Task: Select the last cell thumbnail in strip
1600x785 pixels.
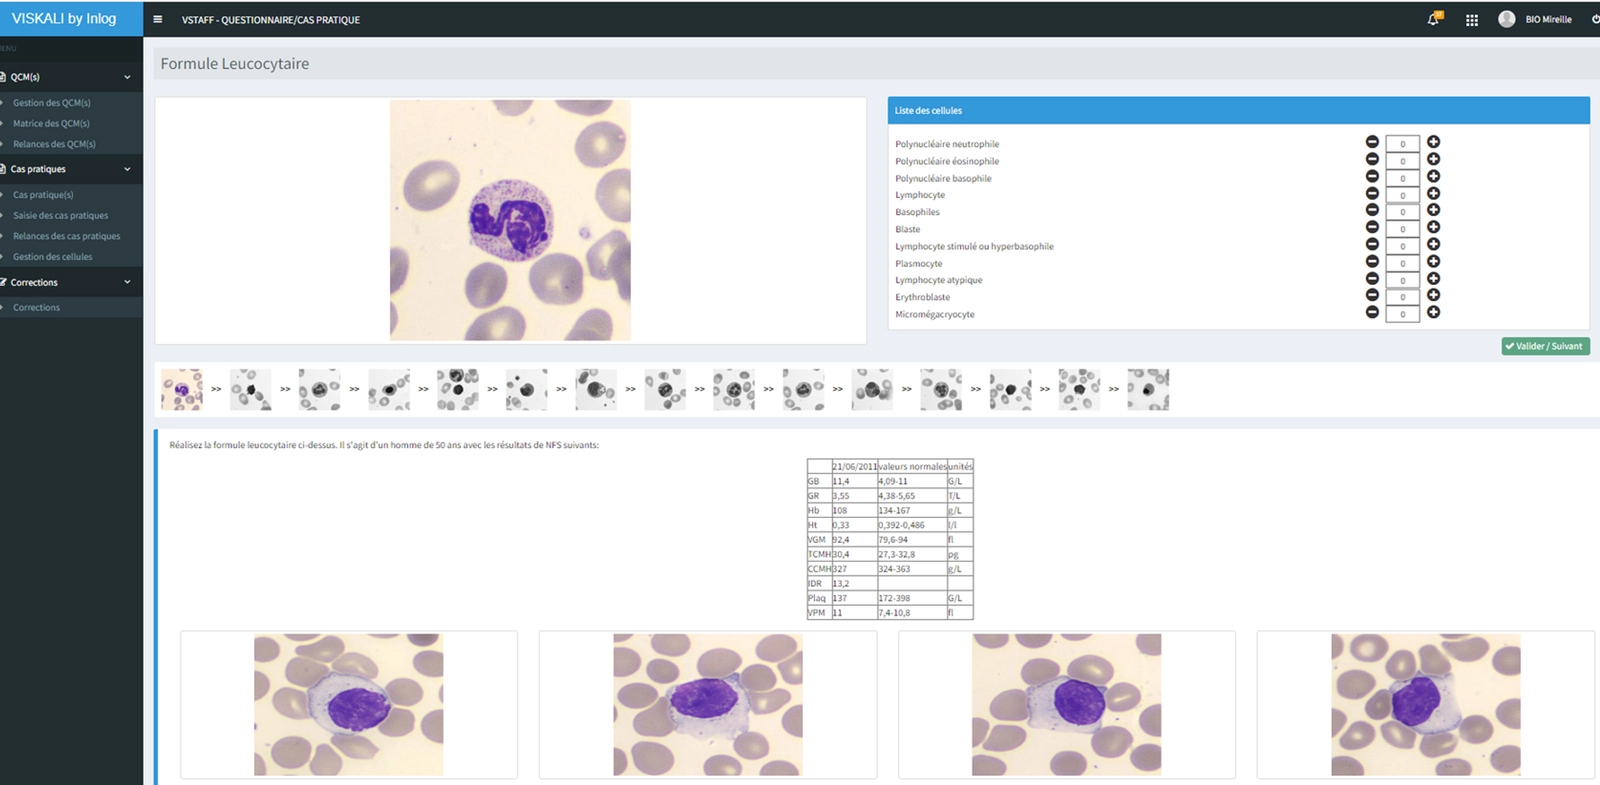Action: click(1148, 389)
